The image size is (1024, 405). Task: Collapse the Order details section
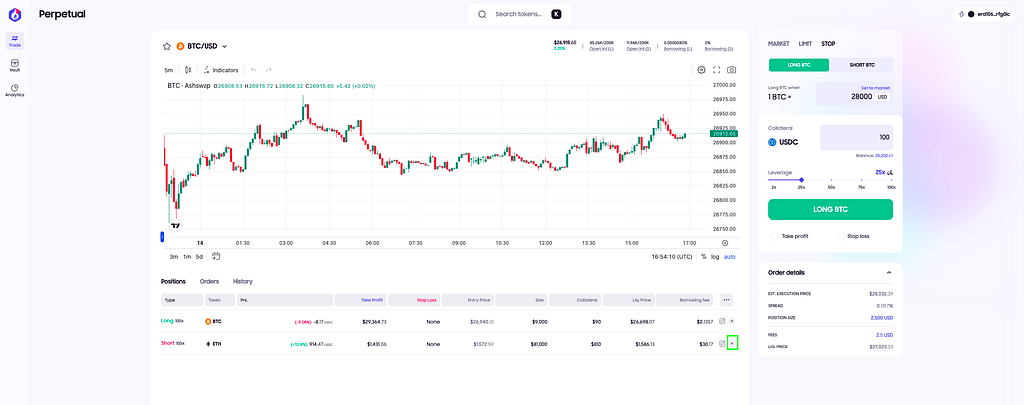(x=889, y=272)
